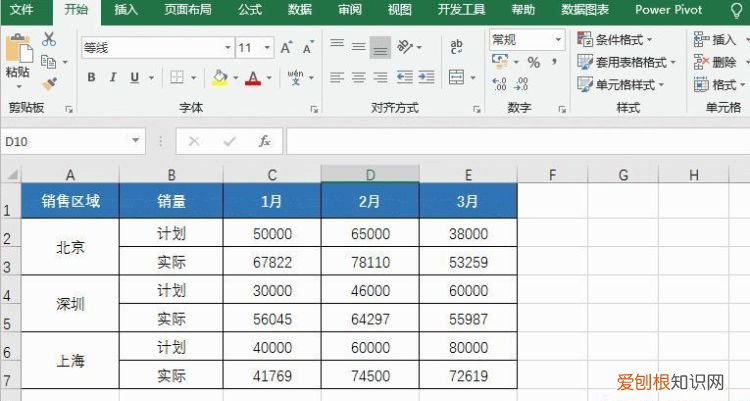Click into the formula bar
This screenshot has width=750, height=401.
518,141
